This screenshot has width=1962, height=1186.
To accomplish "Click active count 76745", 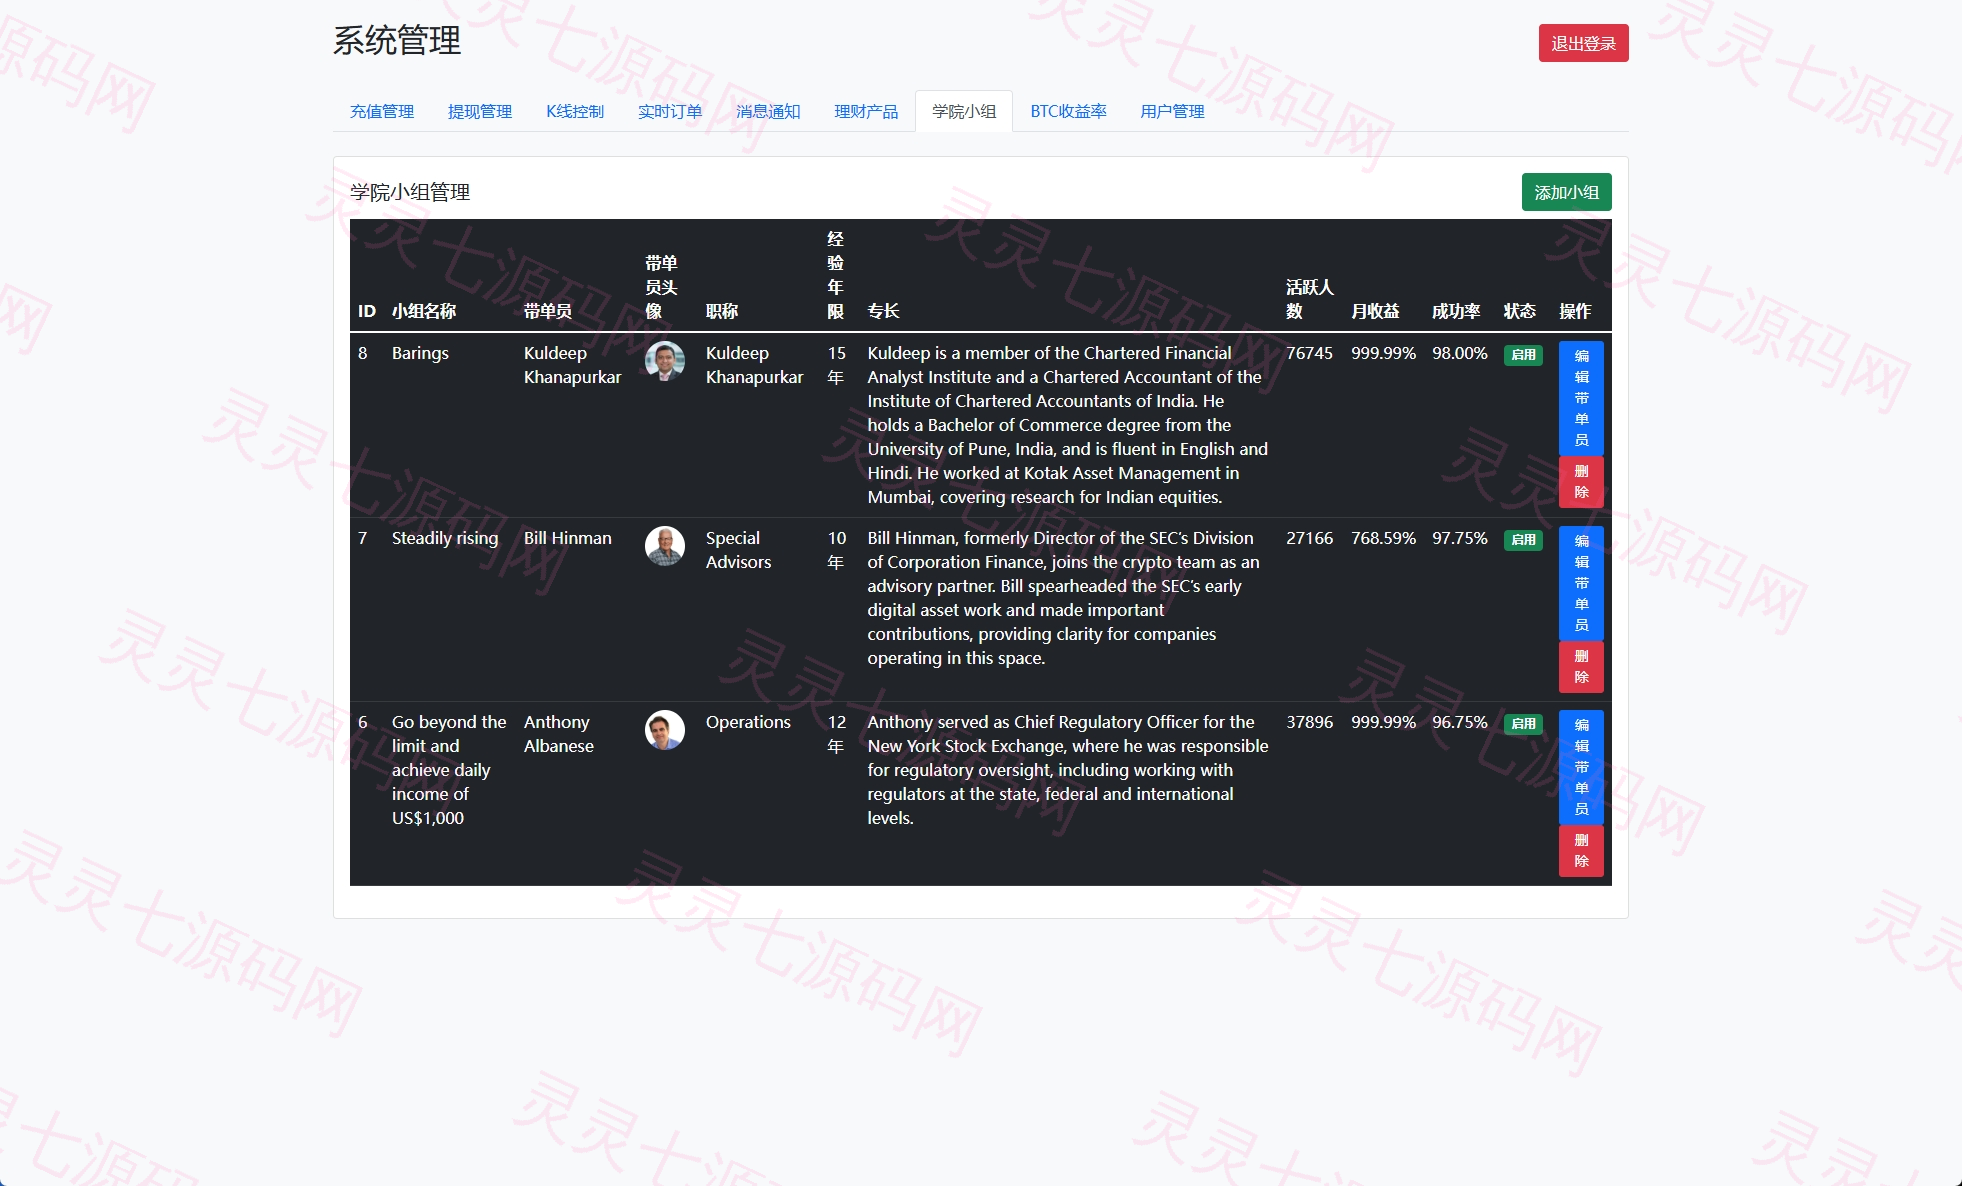I will click(x=1309, y=353).
